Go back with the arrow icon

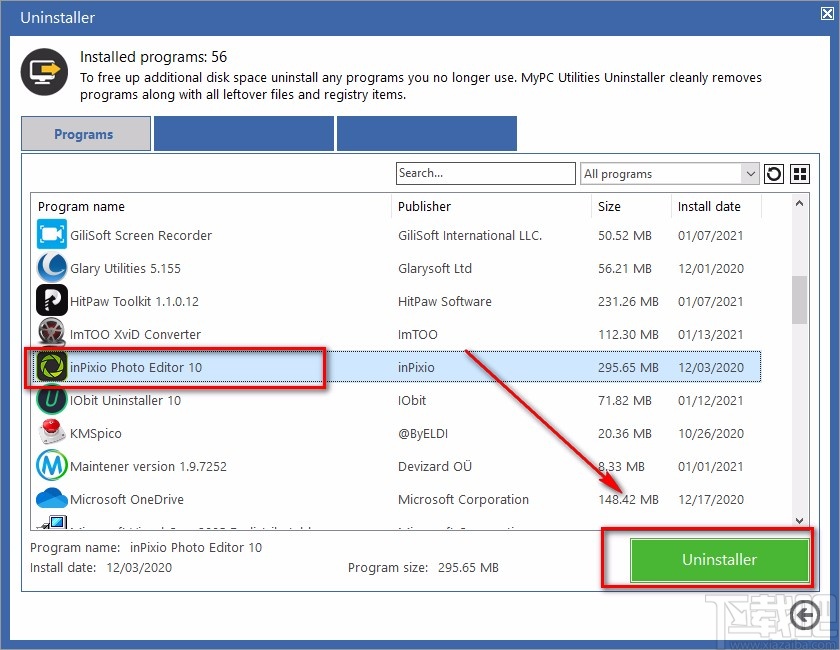pyautogui.click(x=805, y=616)
